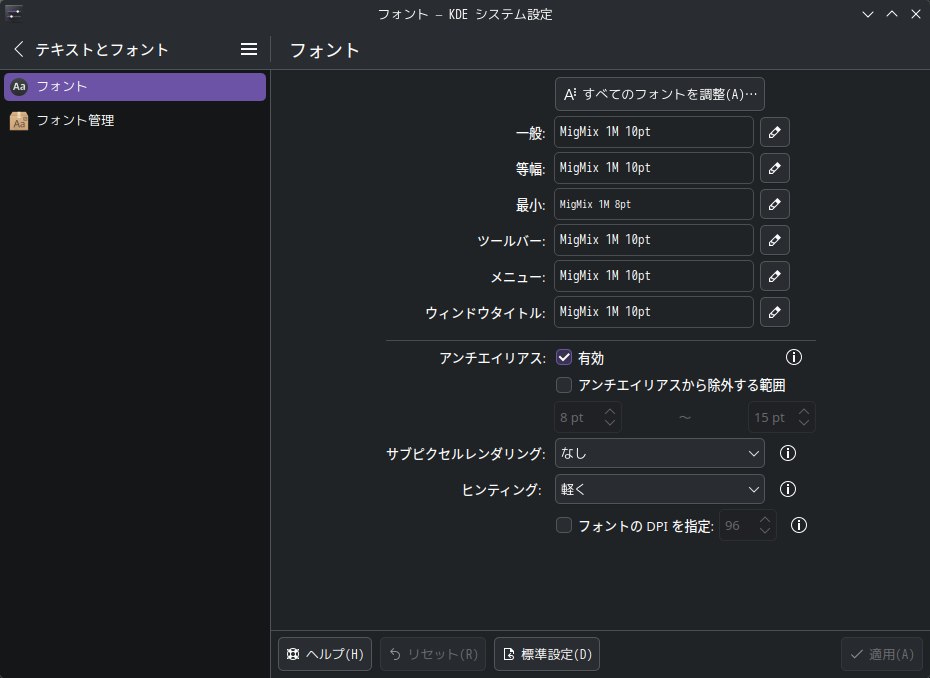Click the info icon beside ヒンティング dropdown
The image size is (930, 678).
point(788,489)
